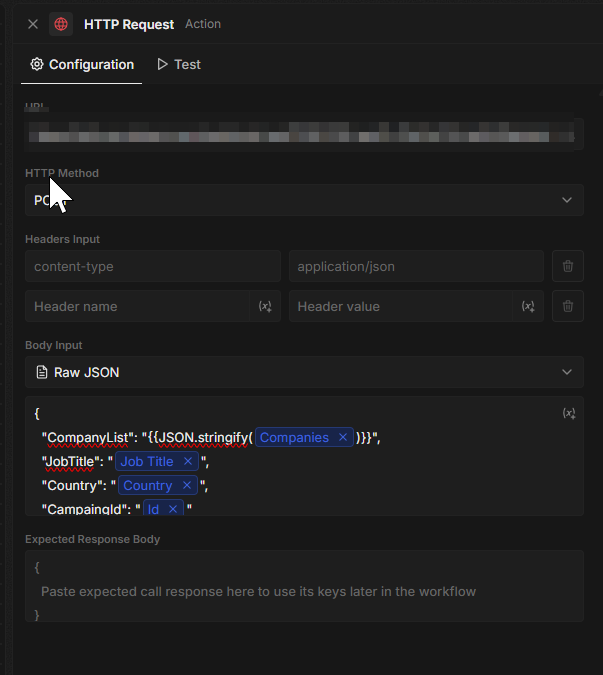Remove the Companies variable chip
The image size is (603, 675).
[343, 437]
